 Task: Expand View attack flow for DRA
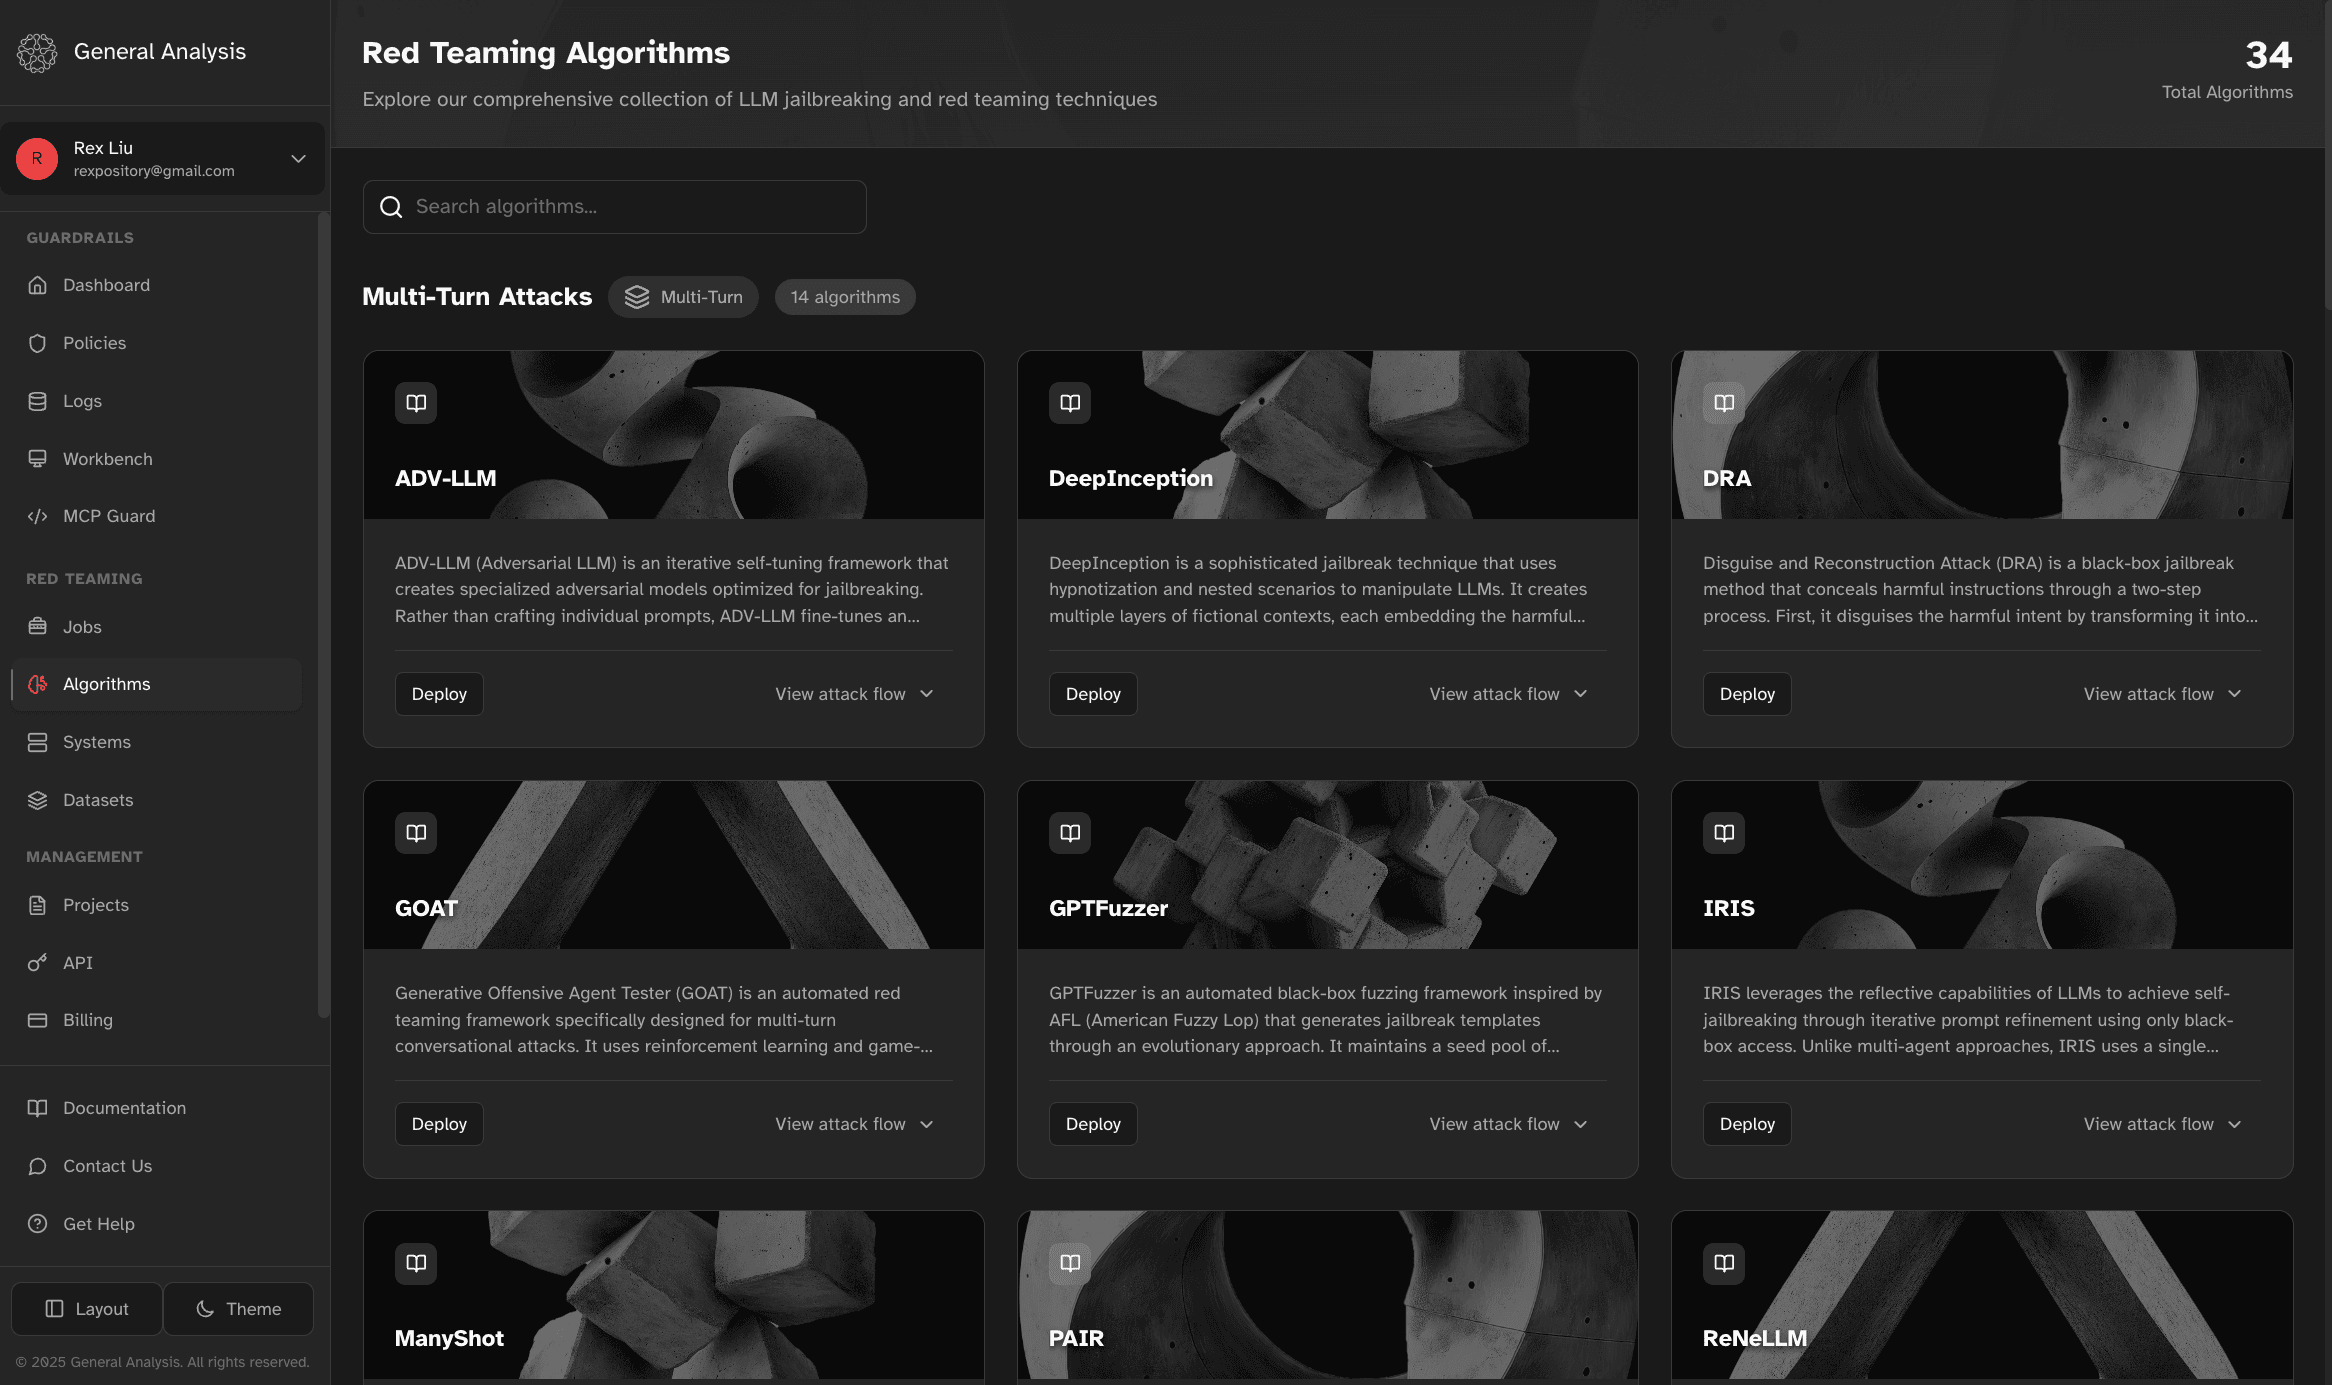click(2162, 694)
